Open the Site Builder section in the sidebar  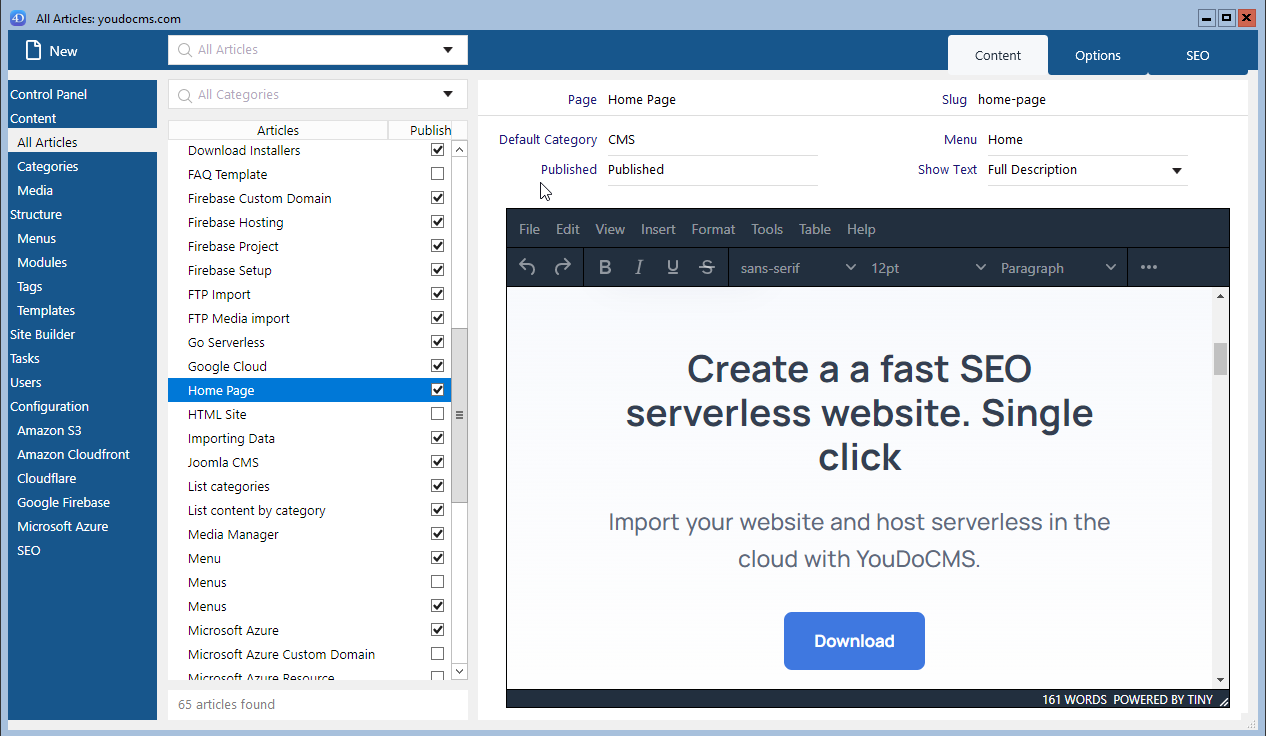42,334
